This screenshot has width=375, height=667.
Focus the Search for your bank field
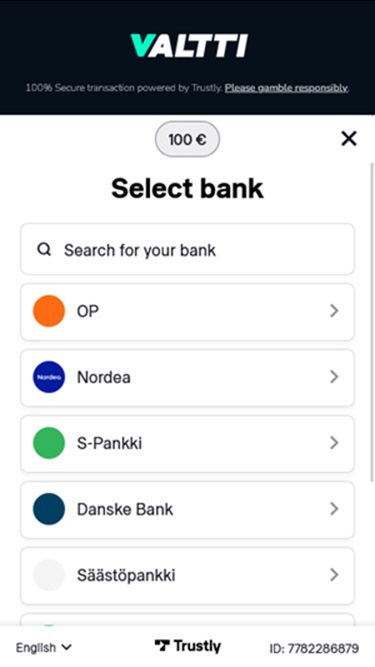pos(188,249)
